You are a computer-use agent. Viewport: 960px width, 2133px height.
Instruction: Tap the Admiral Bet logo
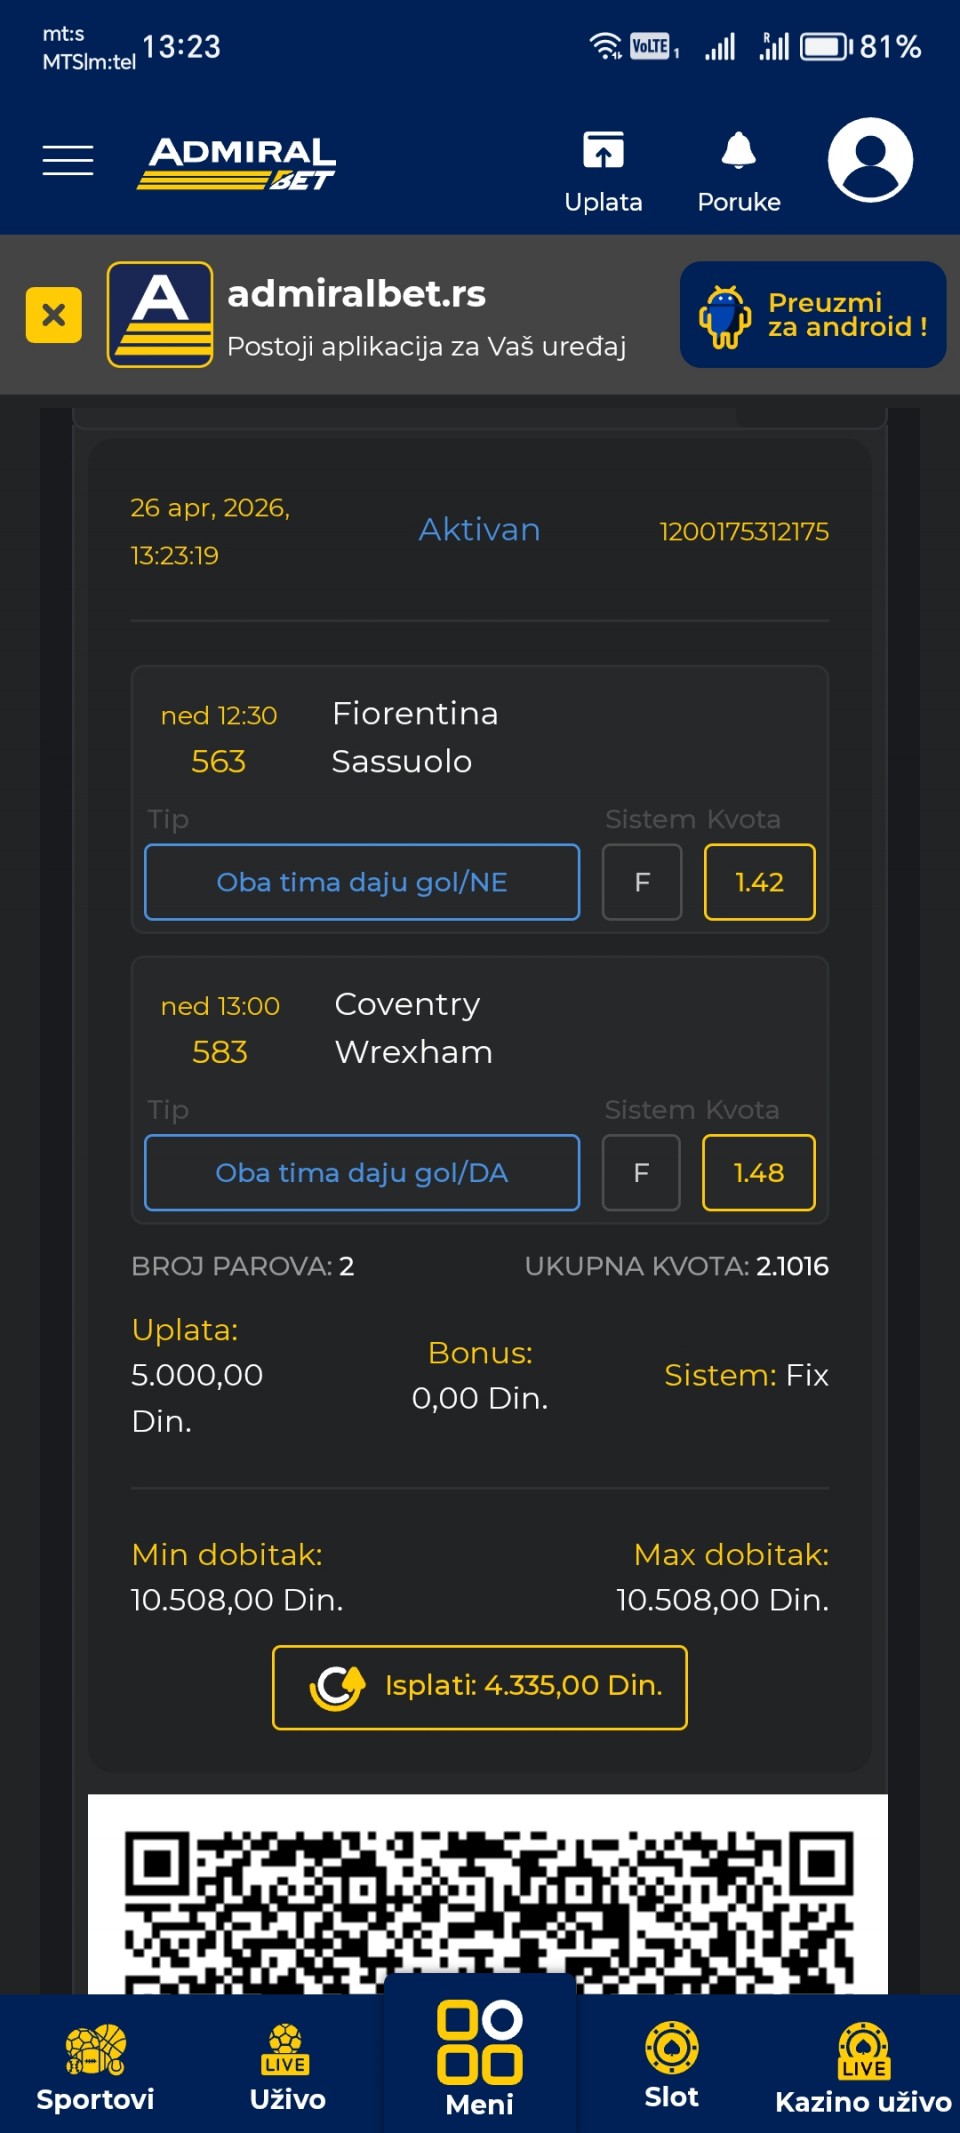(x=237, y=163)
